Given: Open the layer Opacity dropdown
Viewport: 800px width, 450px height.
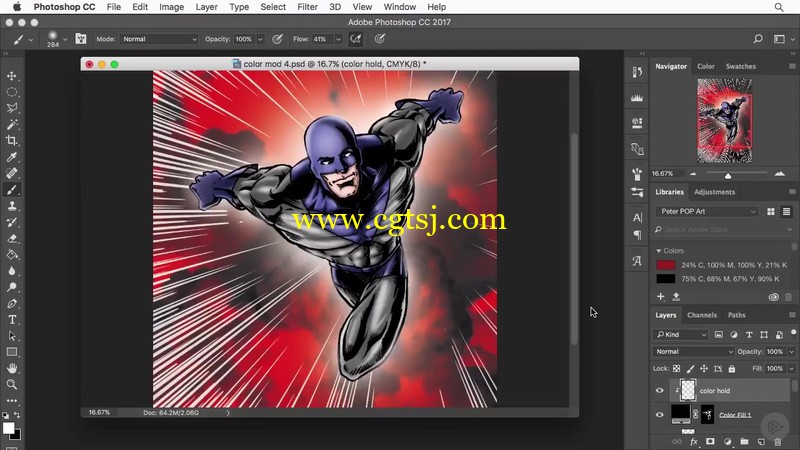Looking at the screenshot, I should (791, 352).
